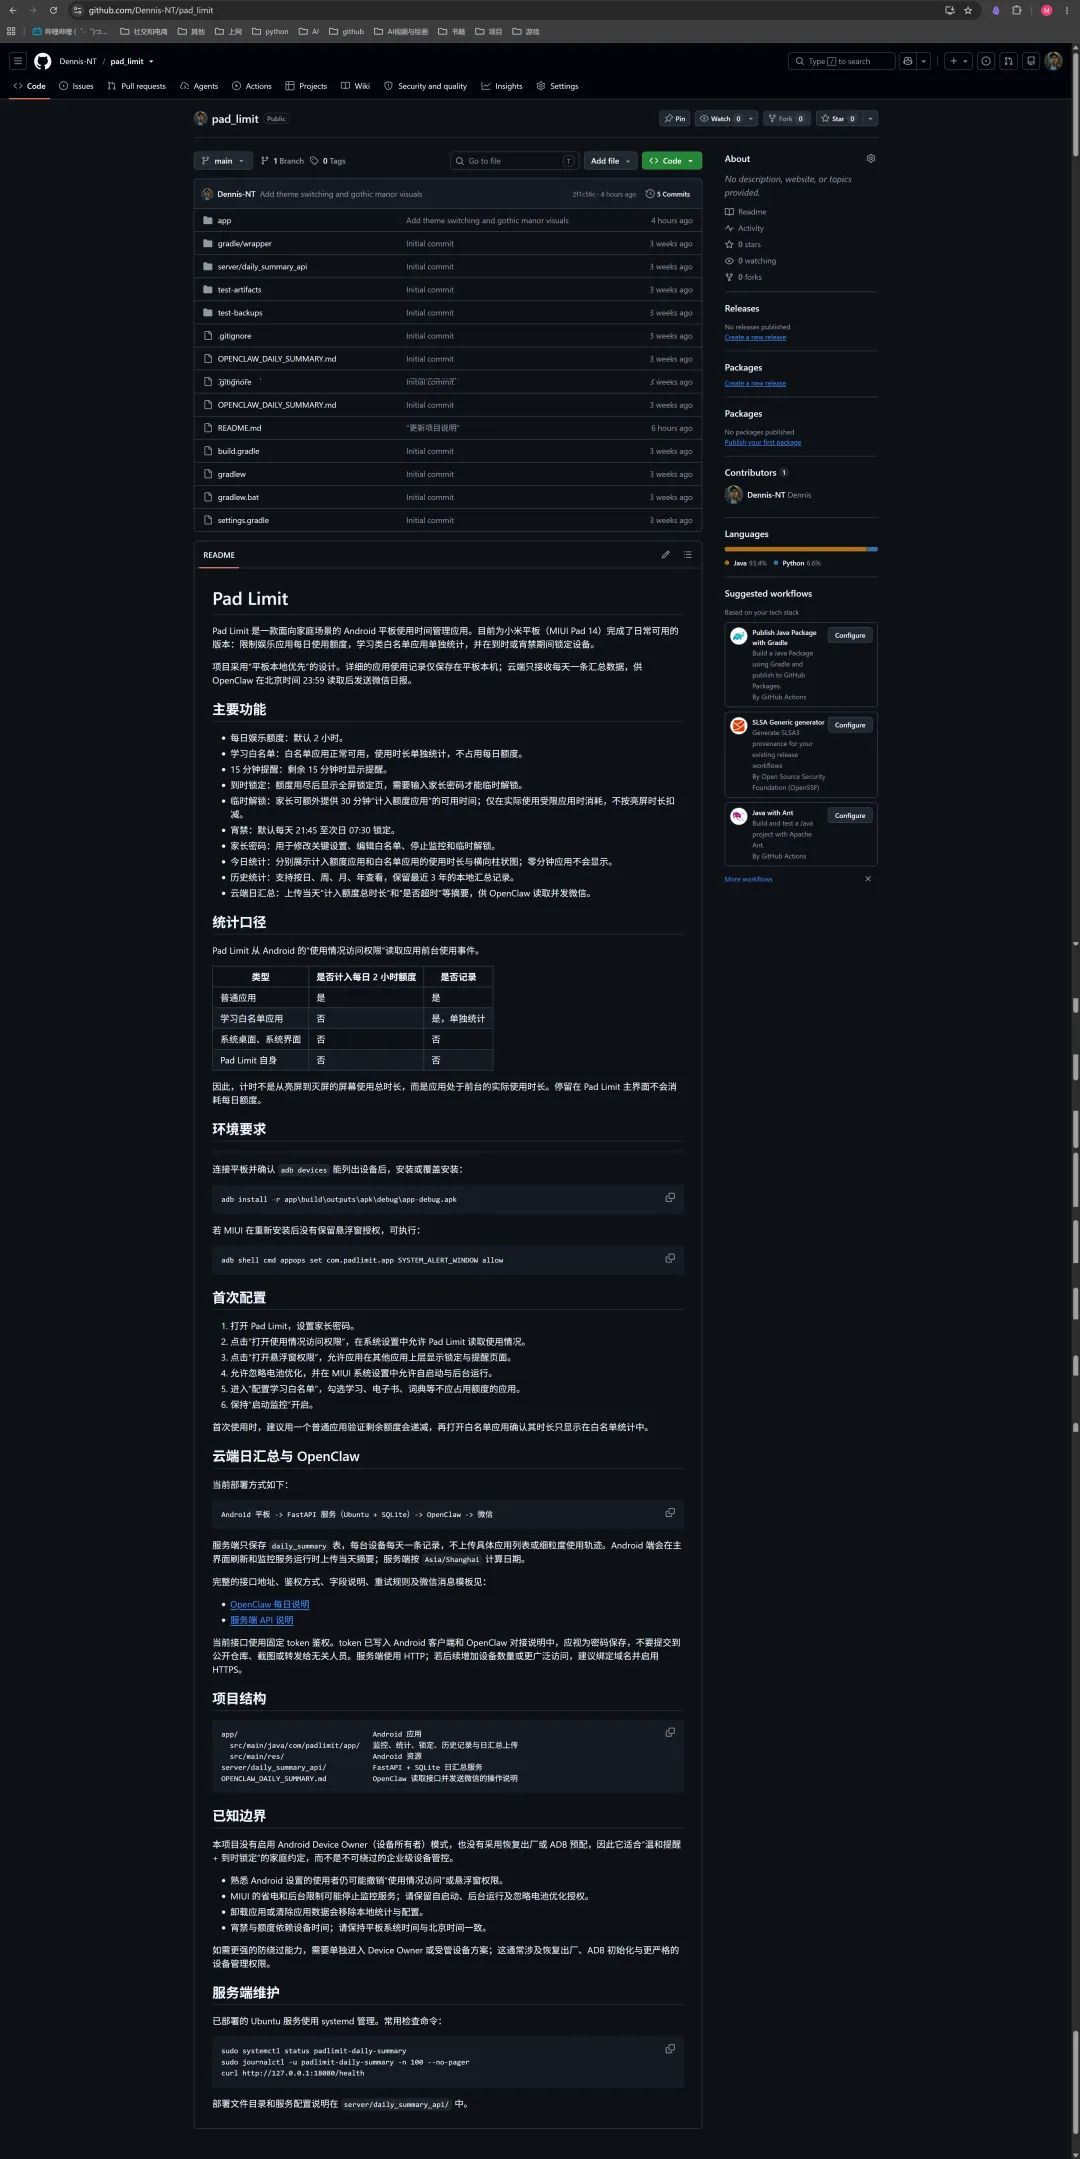This screenshot has height=2159, width=1080.
Task: Select the blue Python language dot
Action: pos(776,563)
